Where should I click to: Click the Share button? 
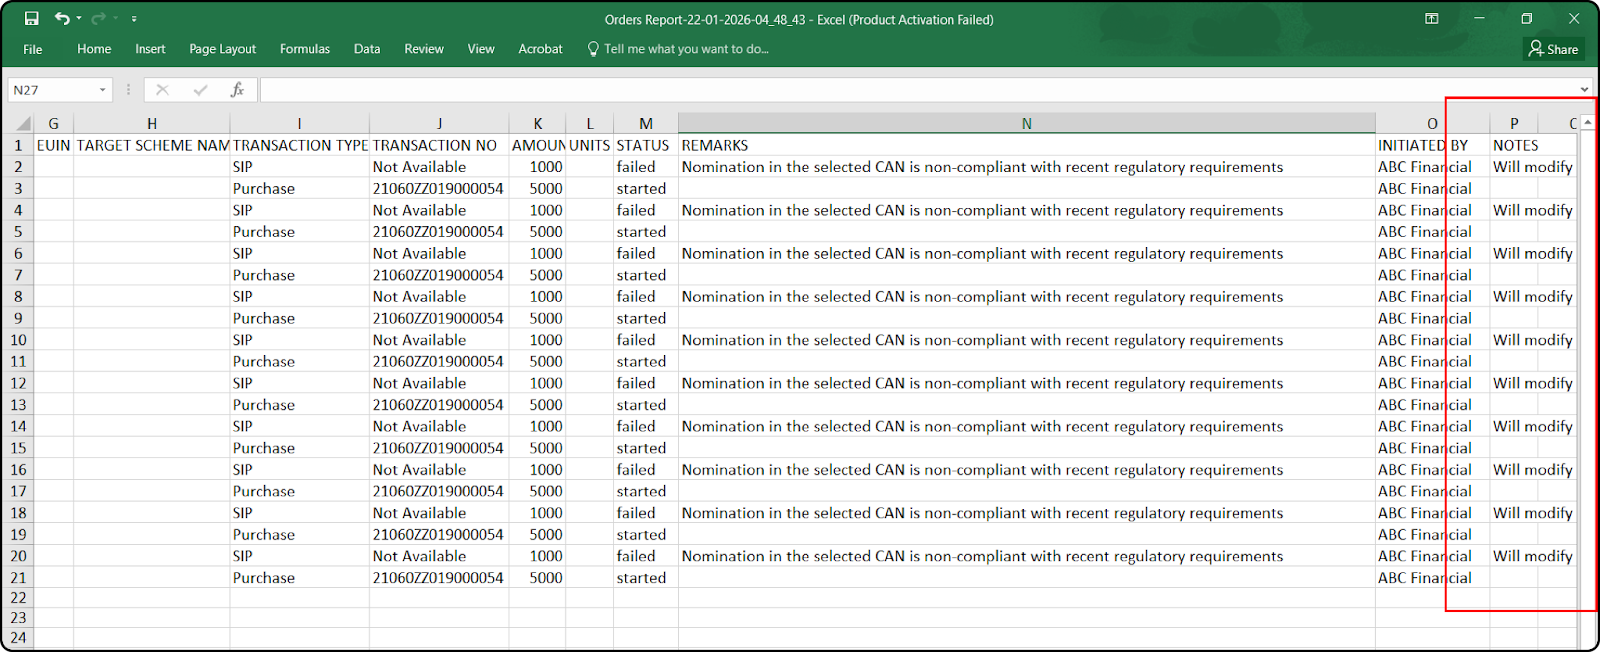tap(1553, 49)
